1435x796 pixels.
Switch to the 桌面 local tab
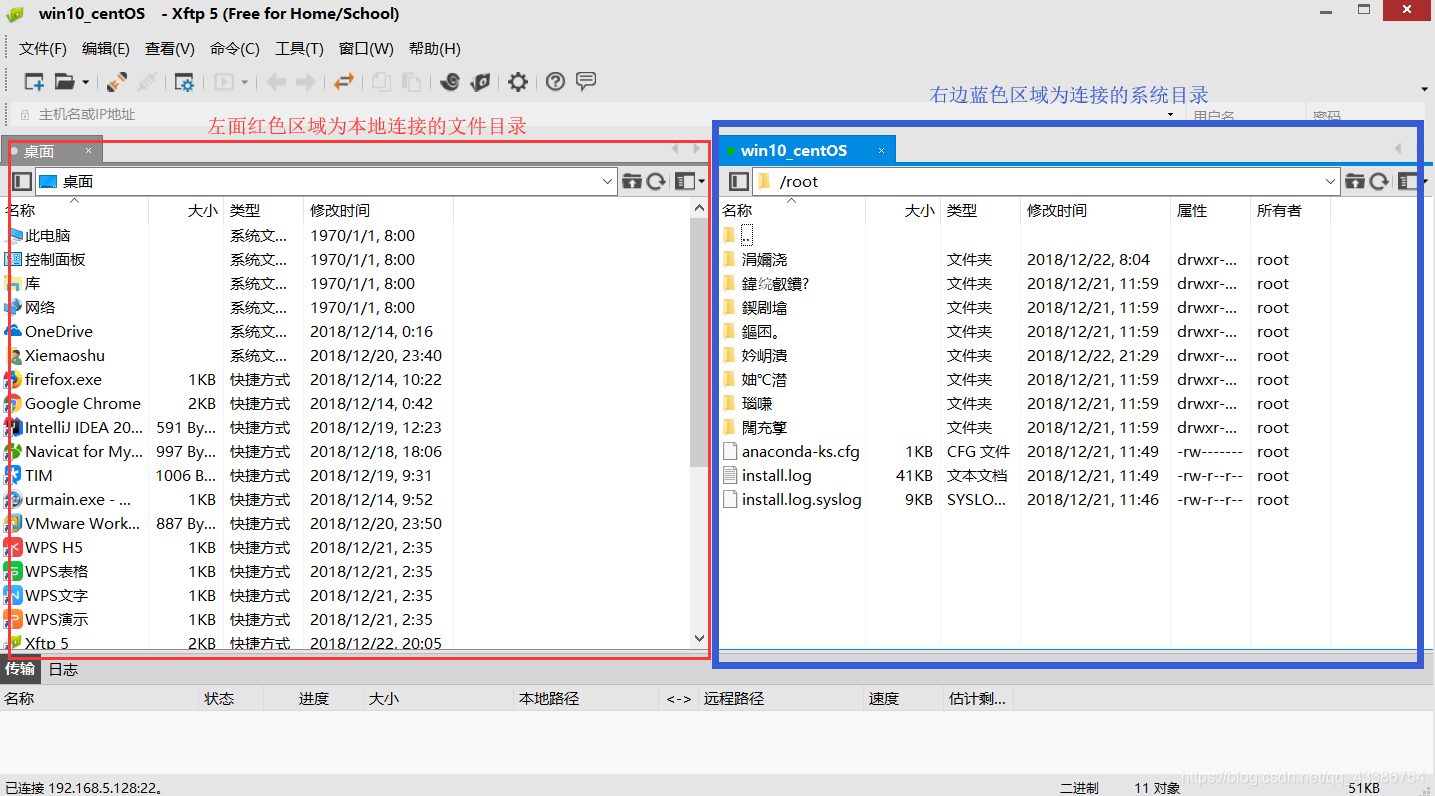point(40,152)
